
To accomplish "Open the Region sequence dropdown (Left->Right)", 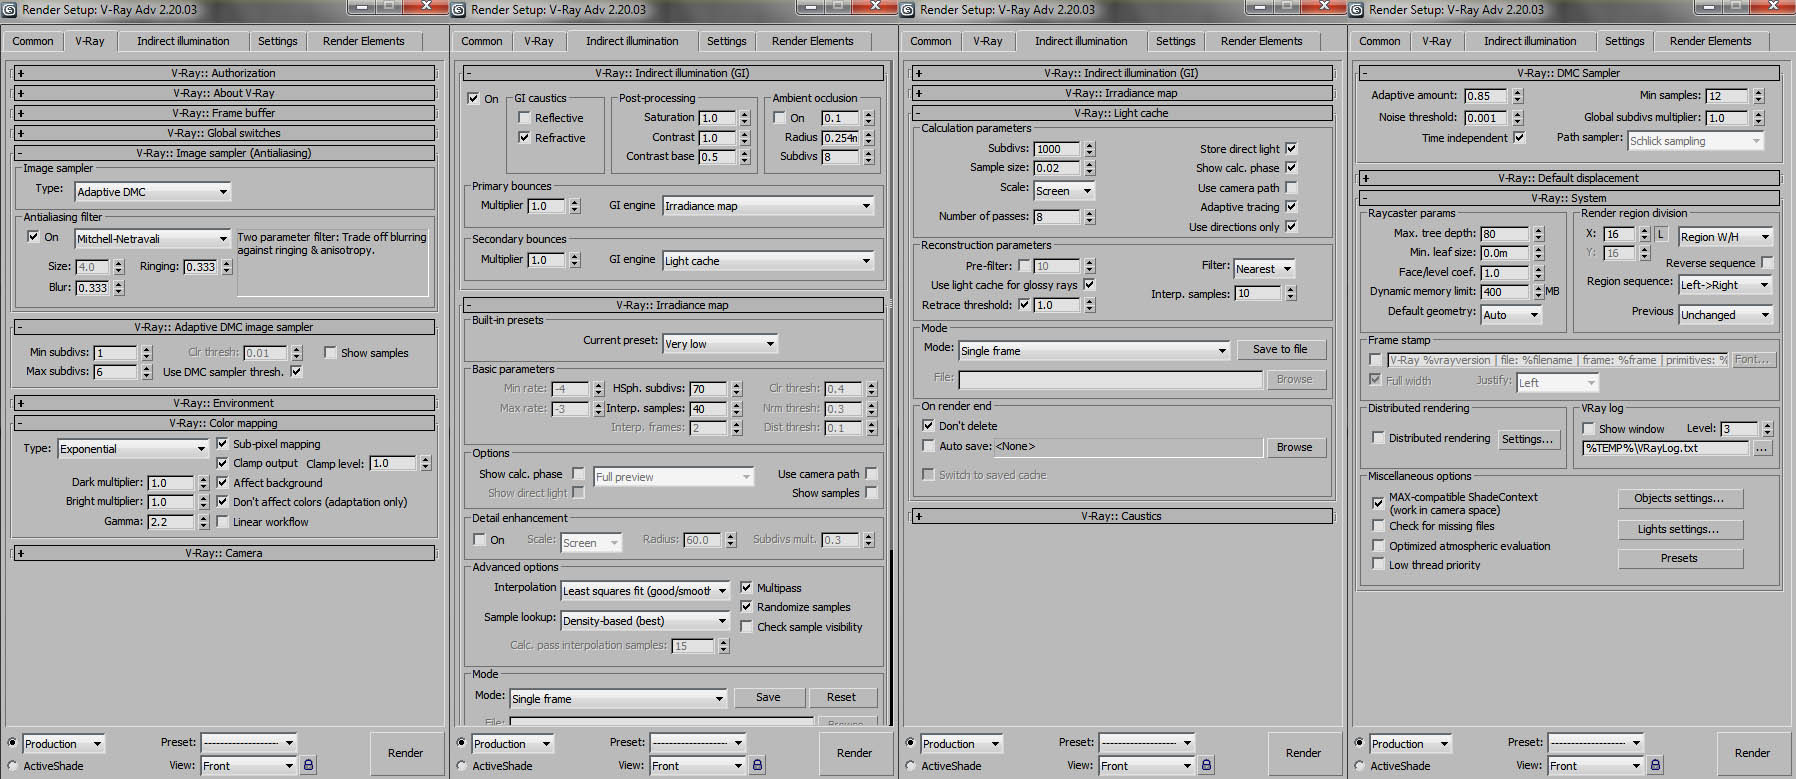I will pyautogui.click(x=1725, y=285).
